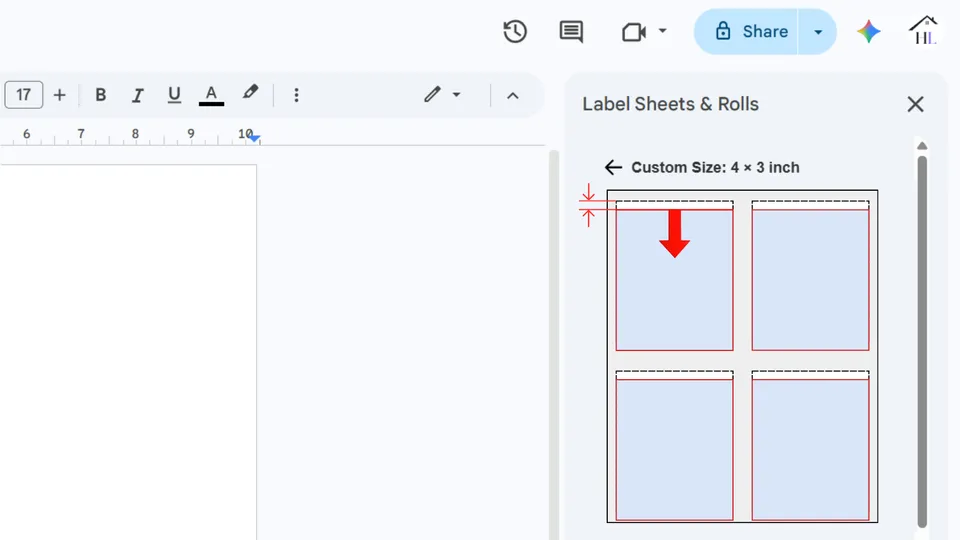The height and width of the screenshot is (540, 960).
Task: Toggle underline formatting
Action: (x=174, y=95)
